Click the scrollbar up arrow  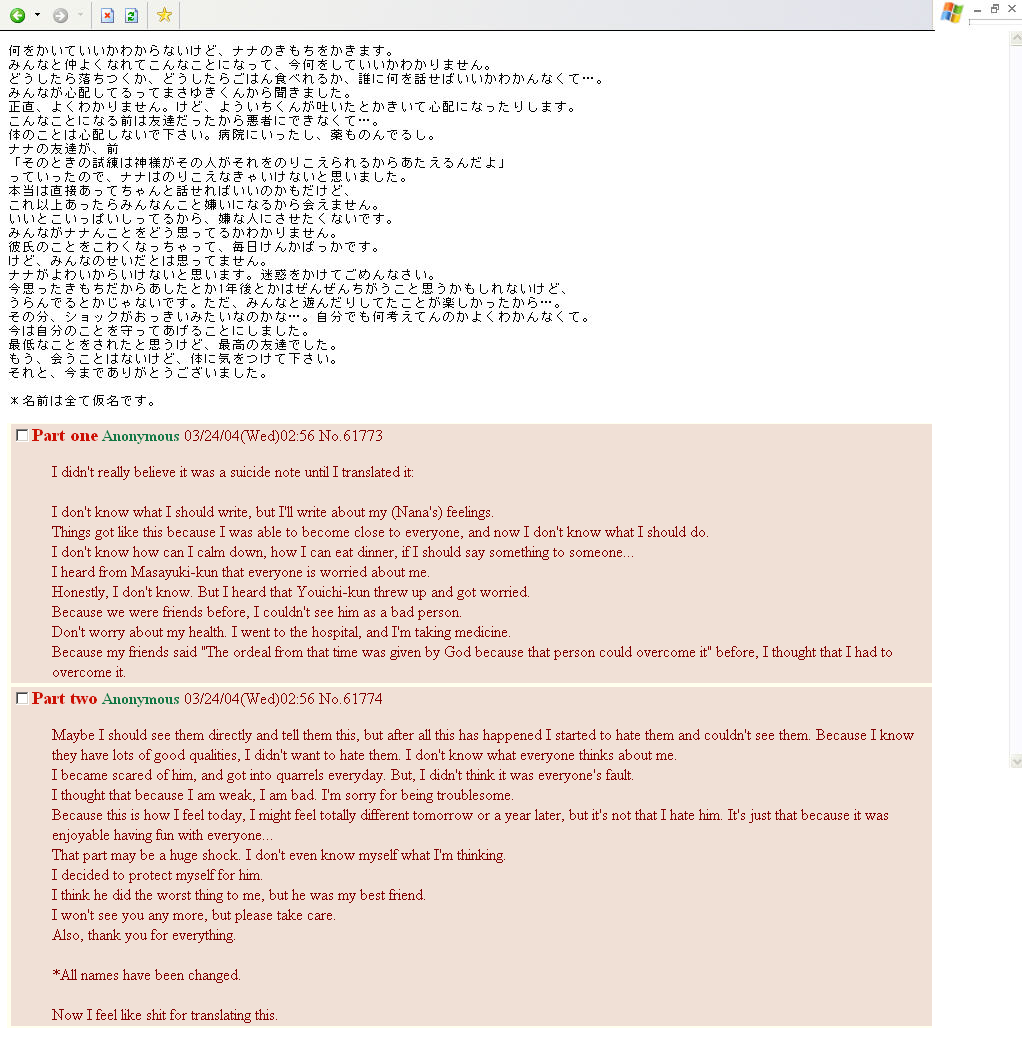point(1016,38)
